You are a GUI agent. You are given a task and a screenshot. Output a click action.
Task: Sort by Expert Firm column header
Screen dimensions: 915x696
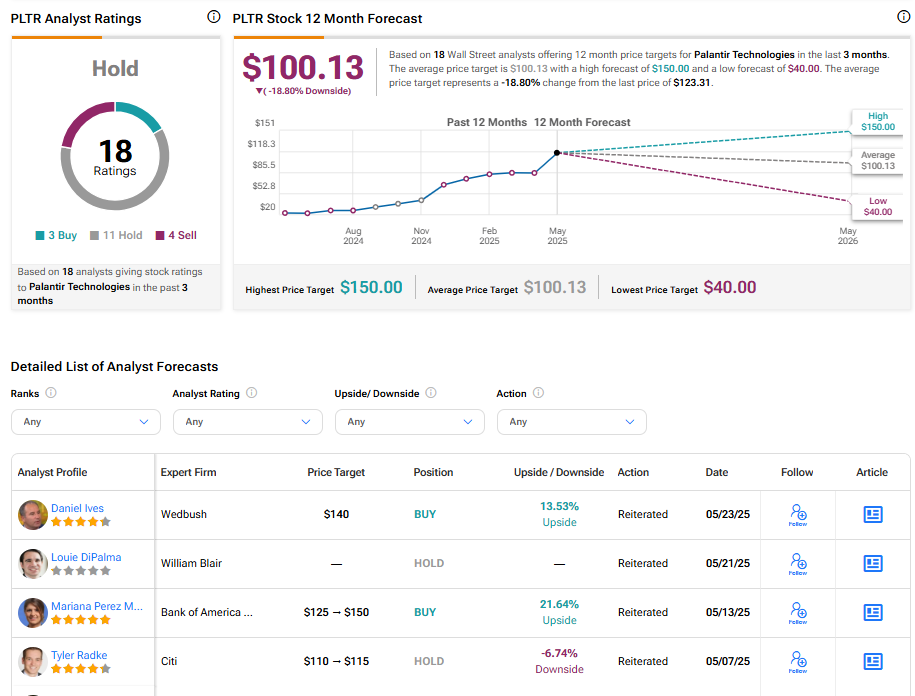188,472
